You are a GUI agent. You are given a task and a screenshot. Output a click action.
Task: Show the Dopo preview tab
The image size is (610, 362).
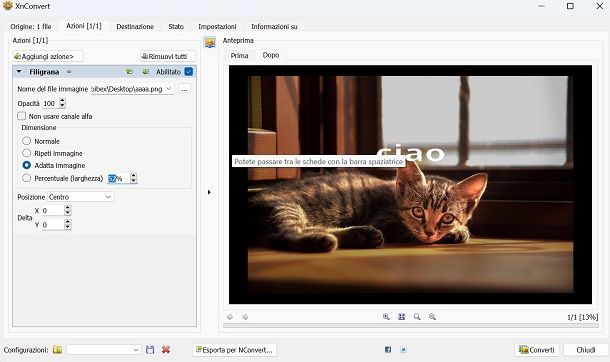click(271, 55)
